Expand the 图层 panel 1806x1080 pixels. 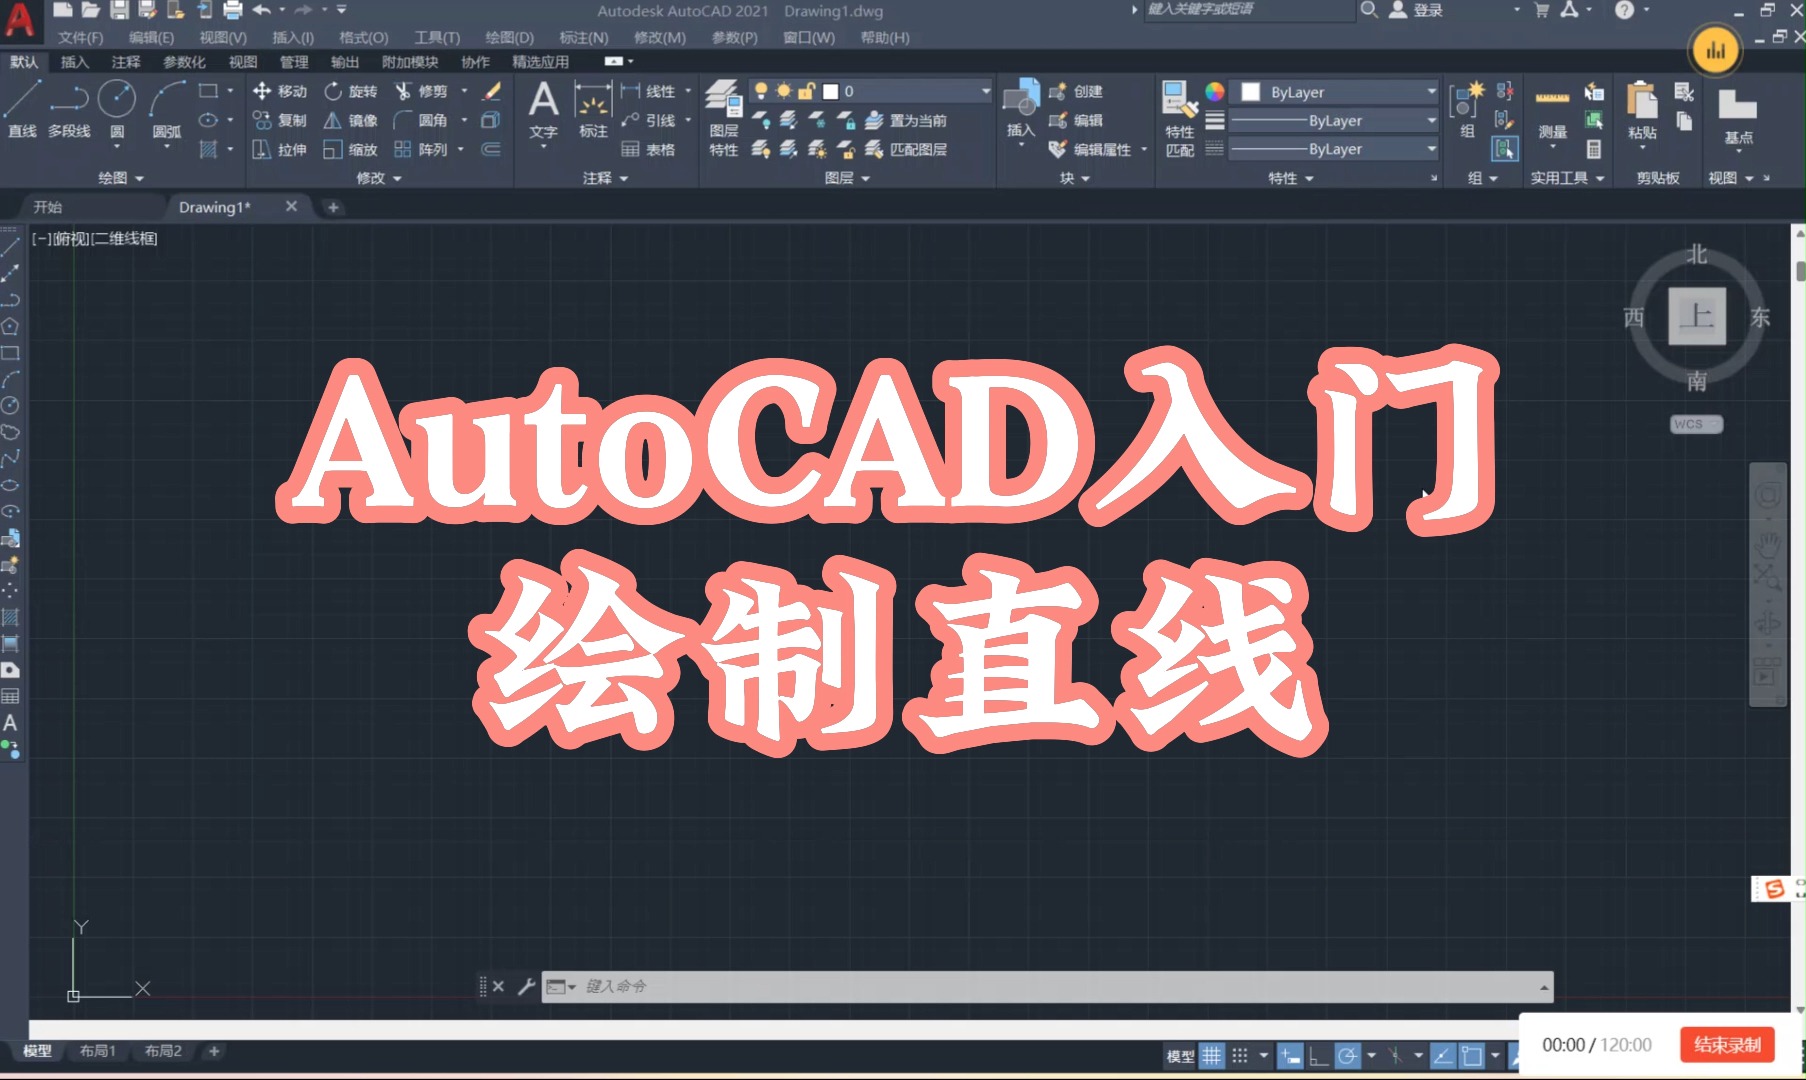(x=847, y=178)
